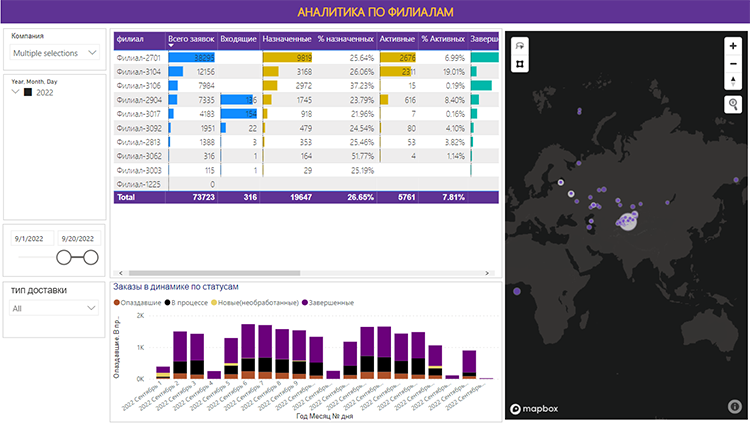Screen dimensions: 750x425
Task: Select Филиал-2701 row in table
Action: click(139, 59)
